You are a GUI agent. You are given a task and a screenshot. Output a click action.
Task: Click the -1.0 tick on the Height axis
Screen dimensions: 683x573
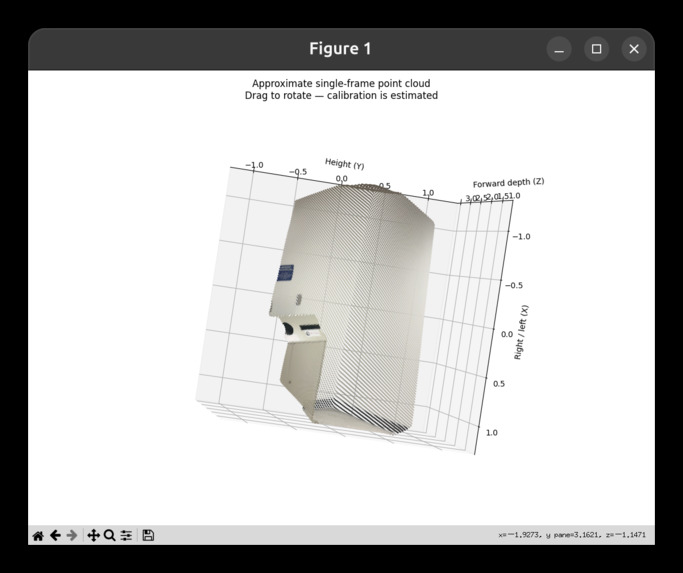point(254,165)
